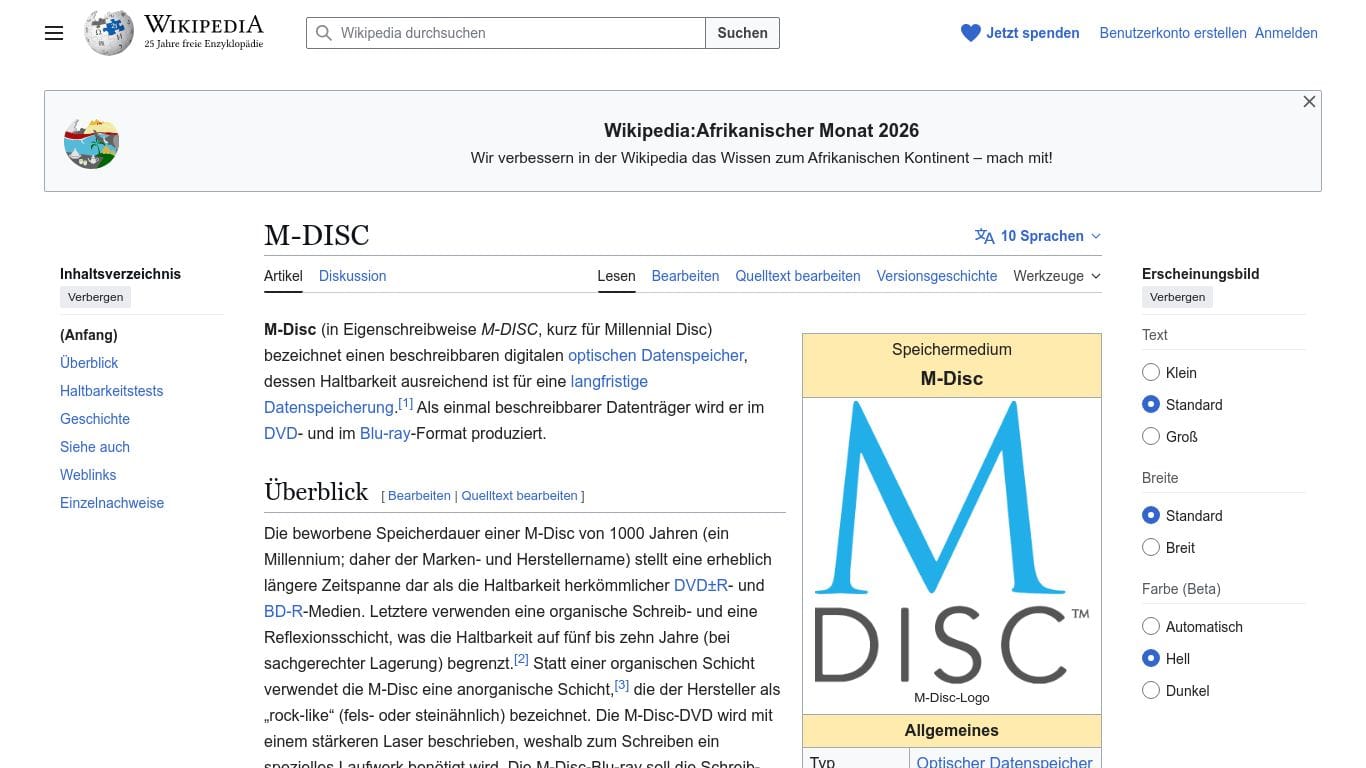Select Standard text size
1366x768 pixels.
(1151, 405)
